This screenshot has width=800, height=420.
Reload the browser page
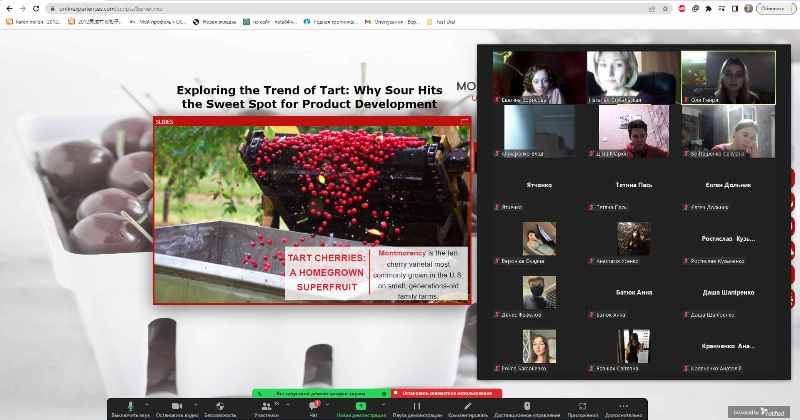tap(36, 9)
